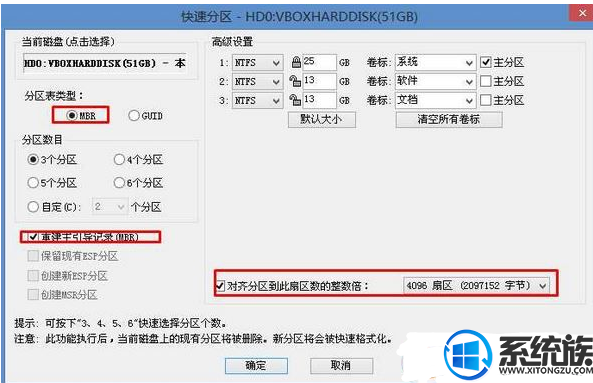Toggle the unlock icon for partition 3 size
Screen dimensions: 593x383
coord(295,100)
